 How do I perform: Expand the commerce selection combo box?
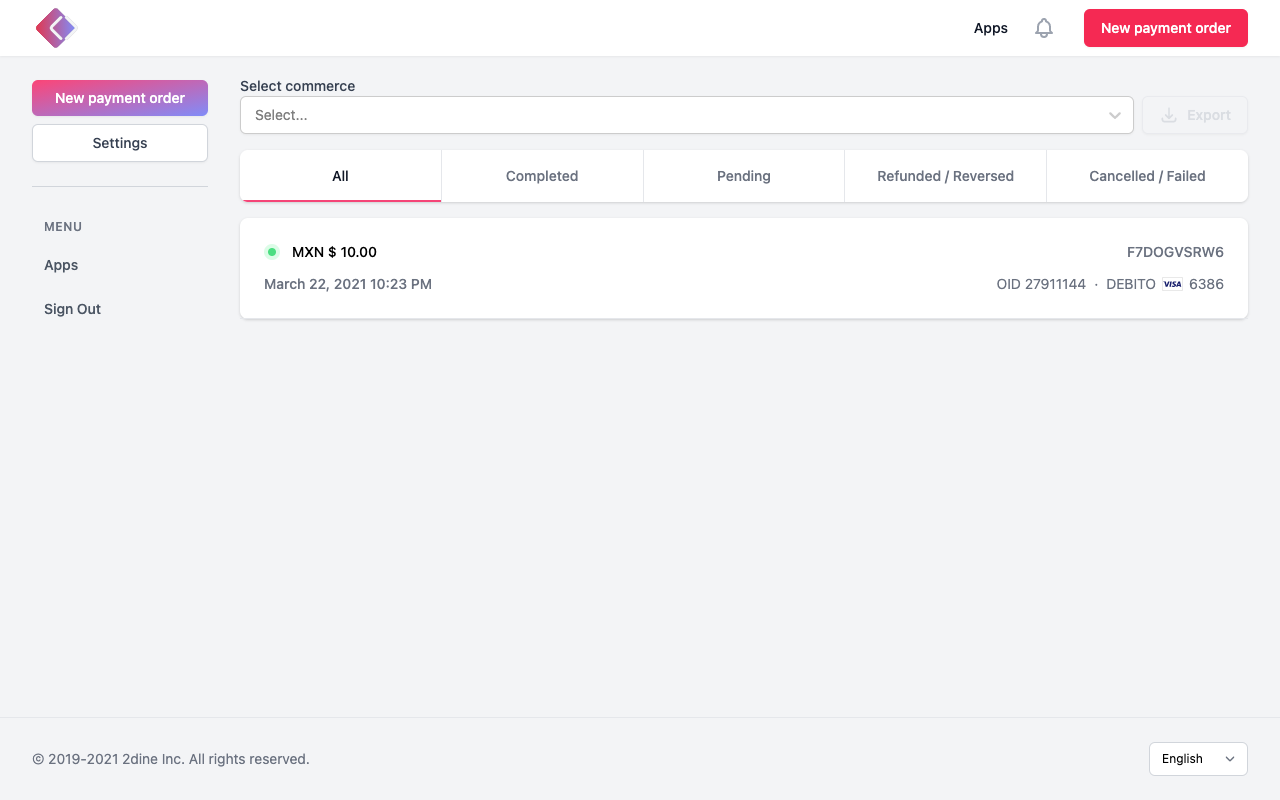pyautogui.click(x=686, y=115)
